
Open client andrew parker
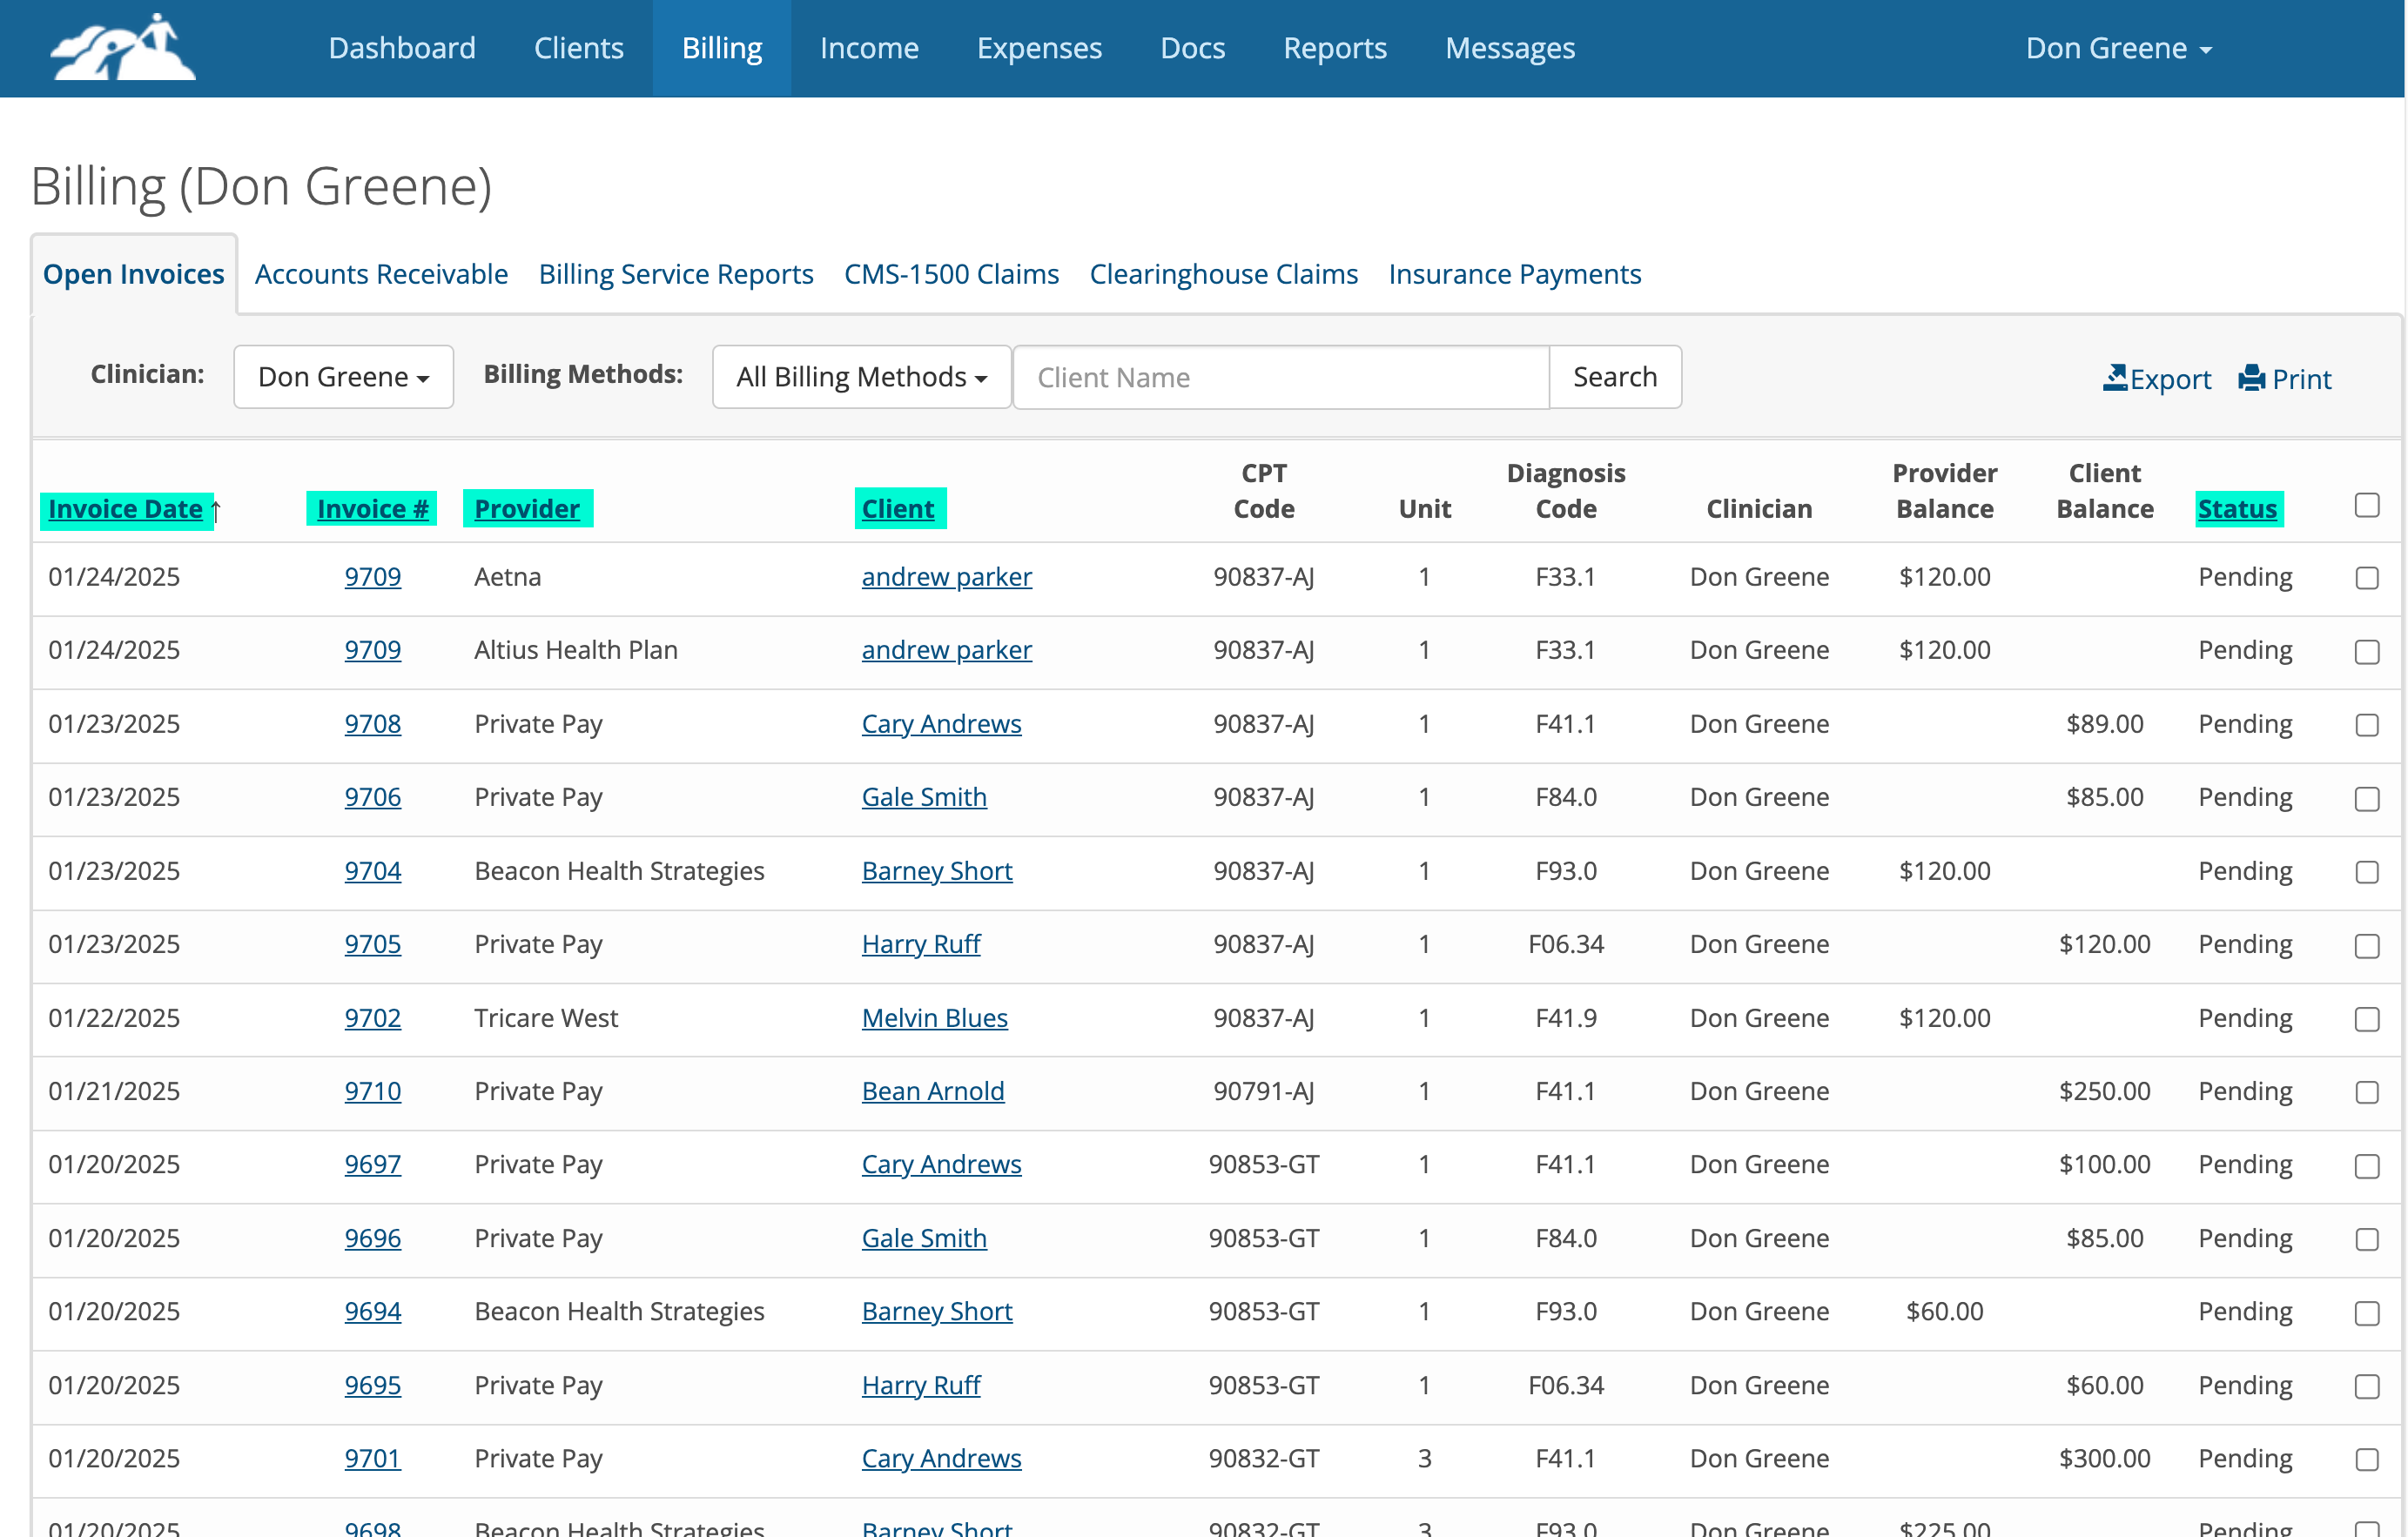[946, 577]
